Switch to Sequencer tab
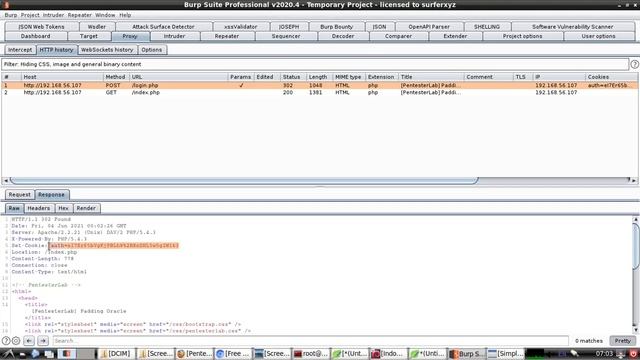640x360 pixels. coord(286,36)
